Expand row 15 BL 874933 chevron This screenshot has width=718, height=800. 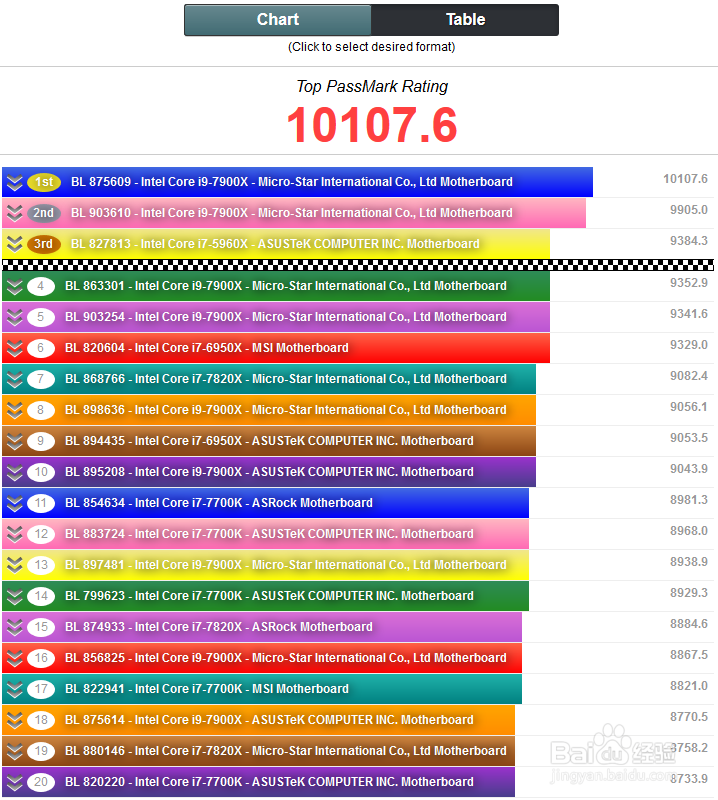[15, 628]
